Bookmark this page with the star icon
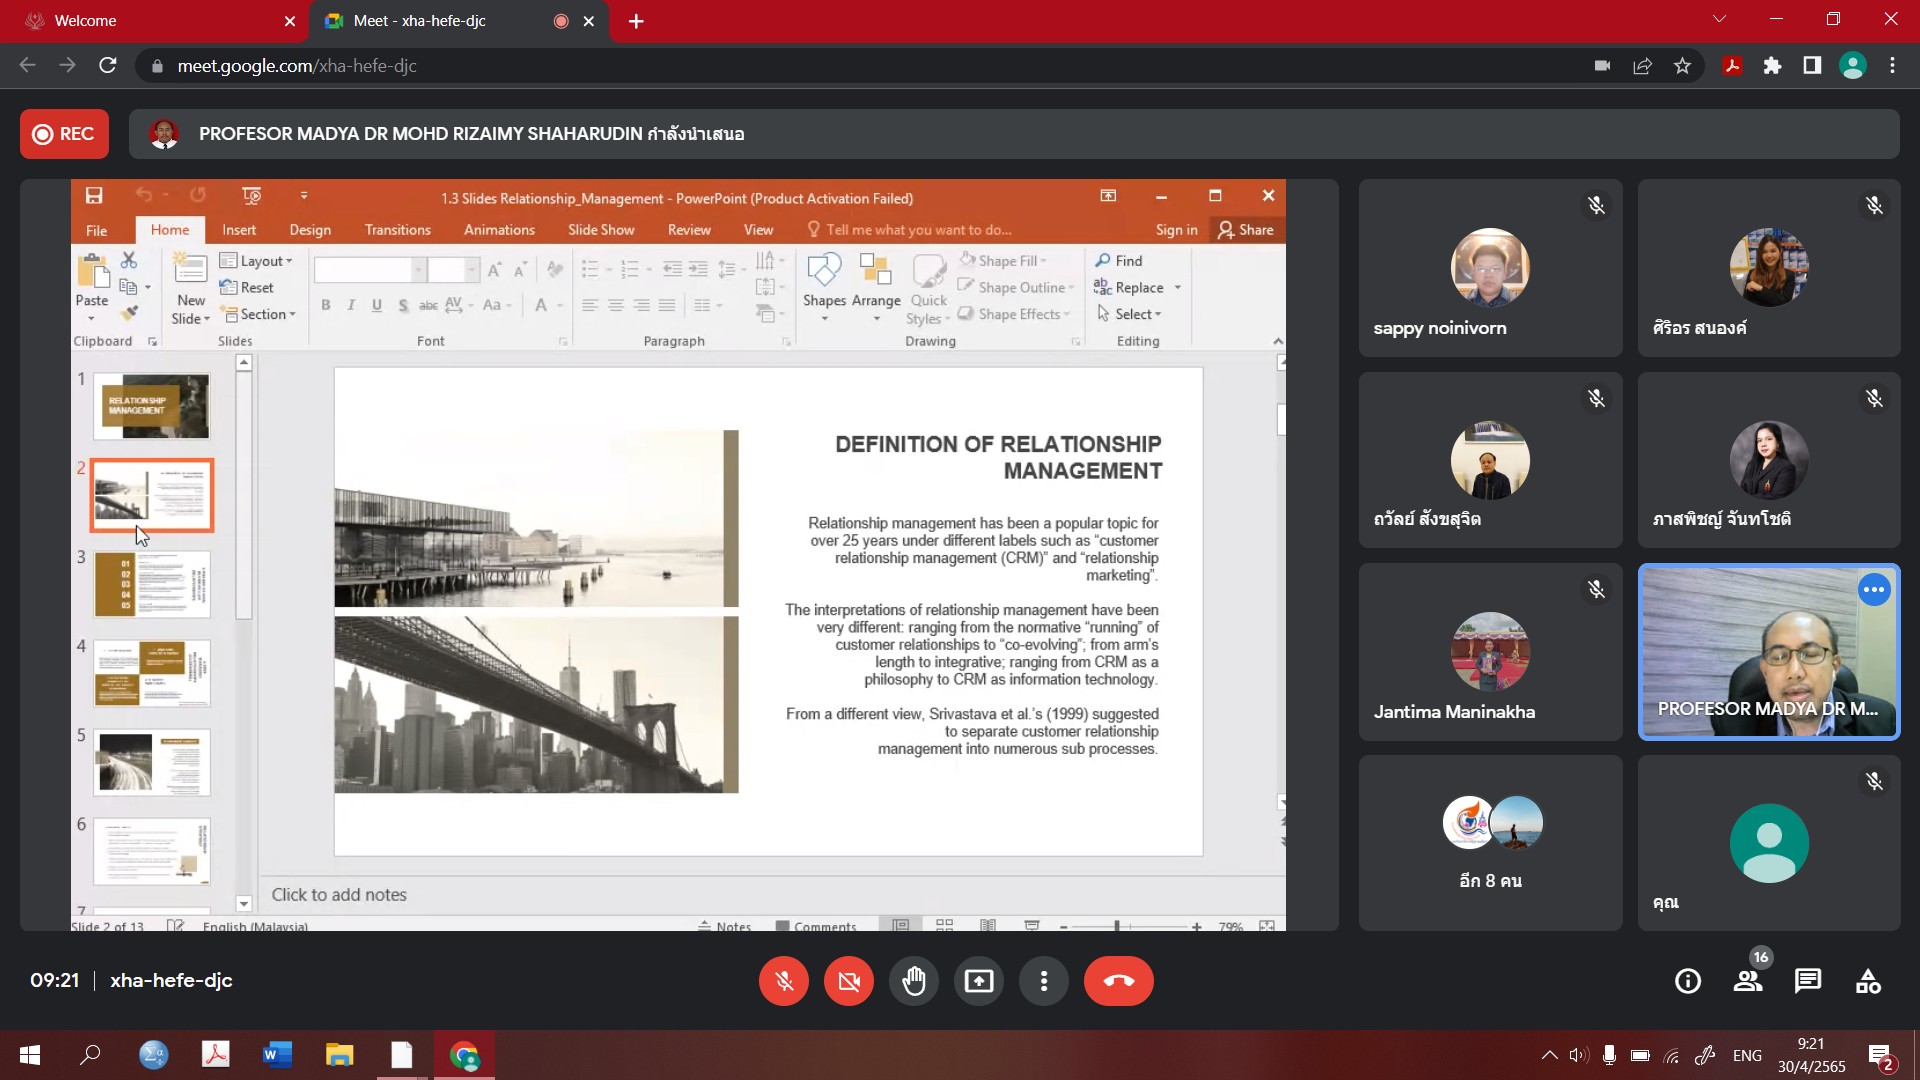 pyautogui.click(x=1682, y=66)
